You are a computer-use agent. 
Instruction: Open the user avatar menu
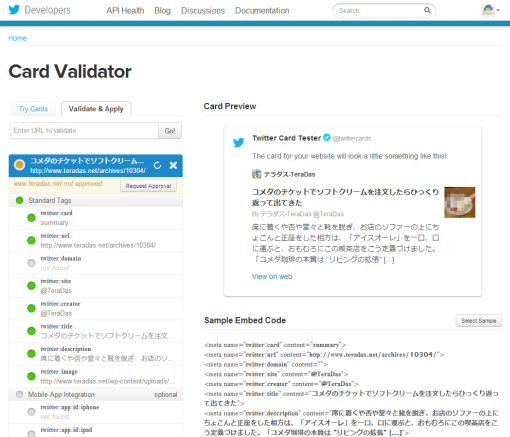[490, 10]
